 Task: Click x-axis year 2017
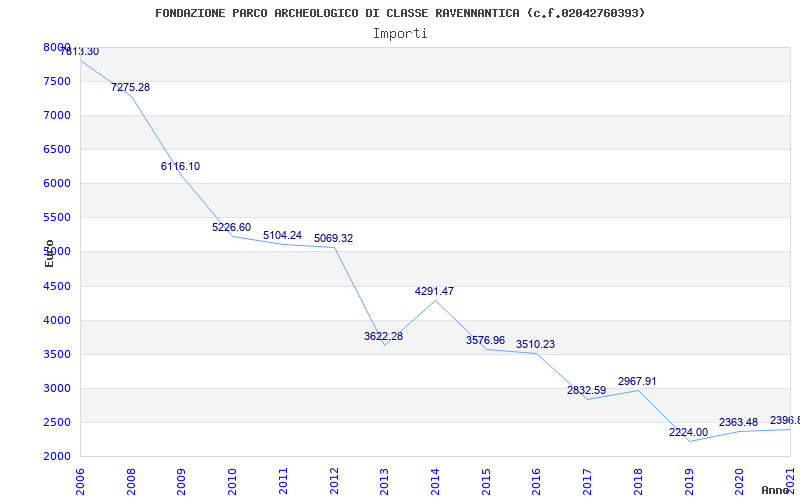587,482
